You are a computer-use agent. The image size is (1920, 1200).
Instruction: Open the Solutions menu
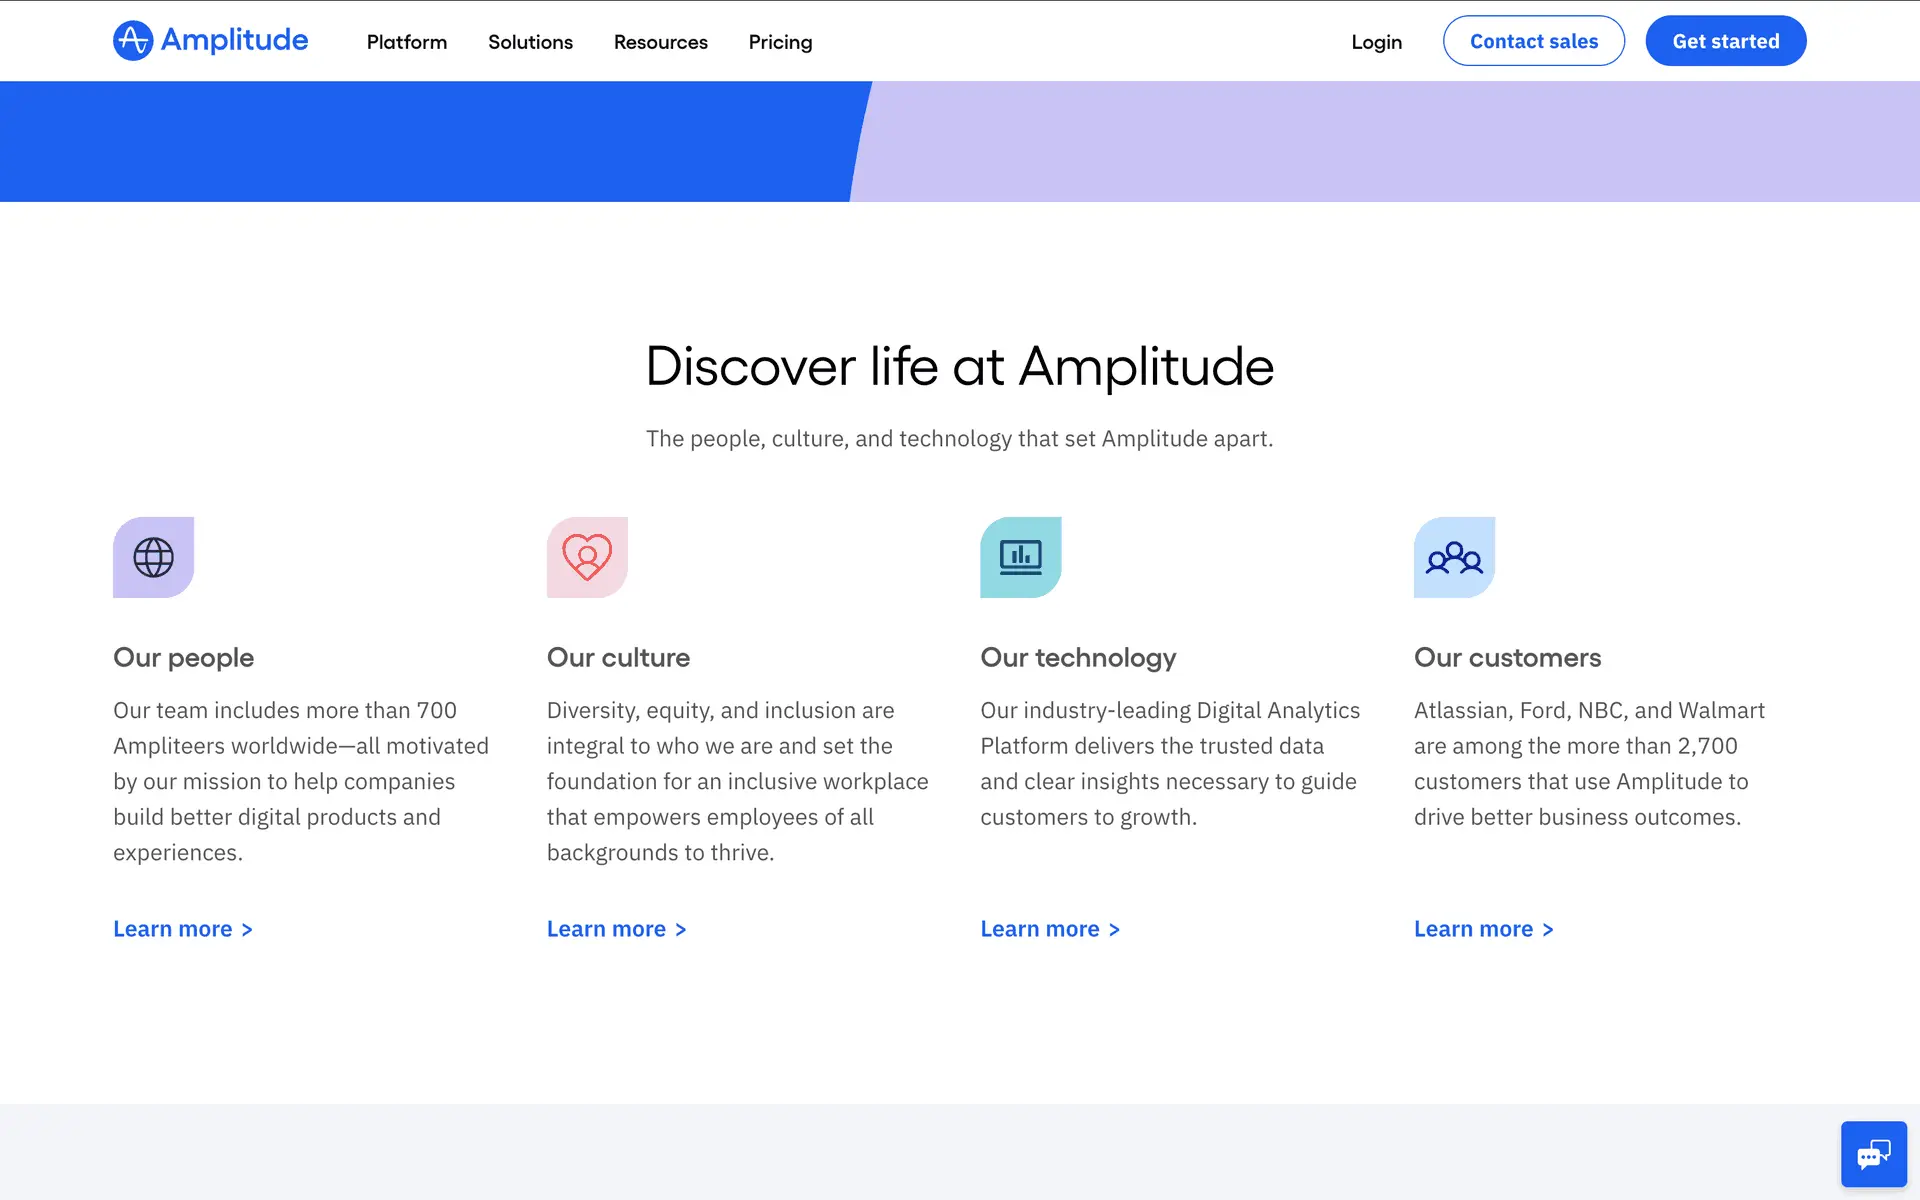(530, 42)
